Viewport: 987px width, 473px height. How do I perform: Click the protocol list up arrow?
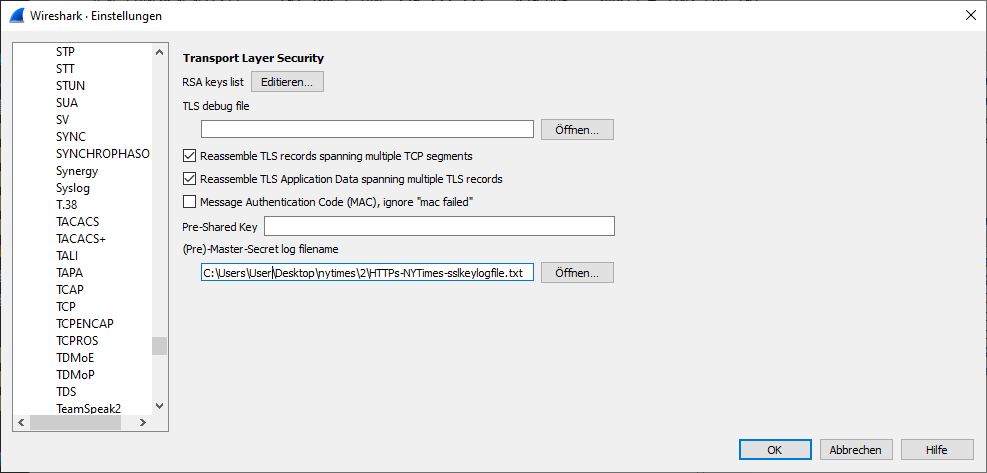tap(159, 52)
